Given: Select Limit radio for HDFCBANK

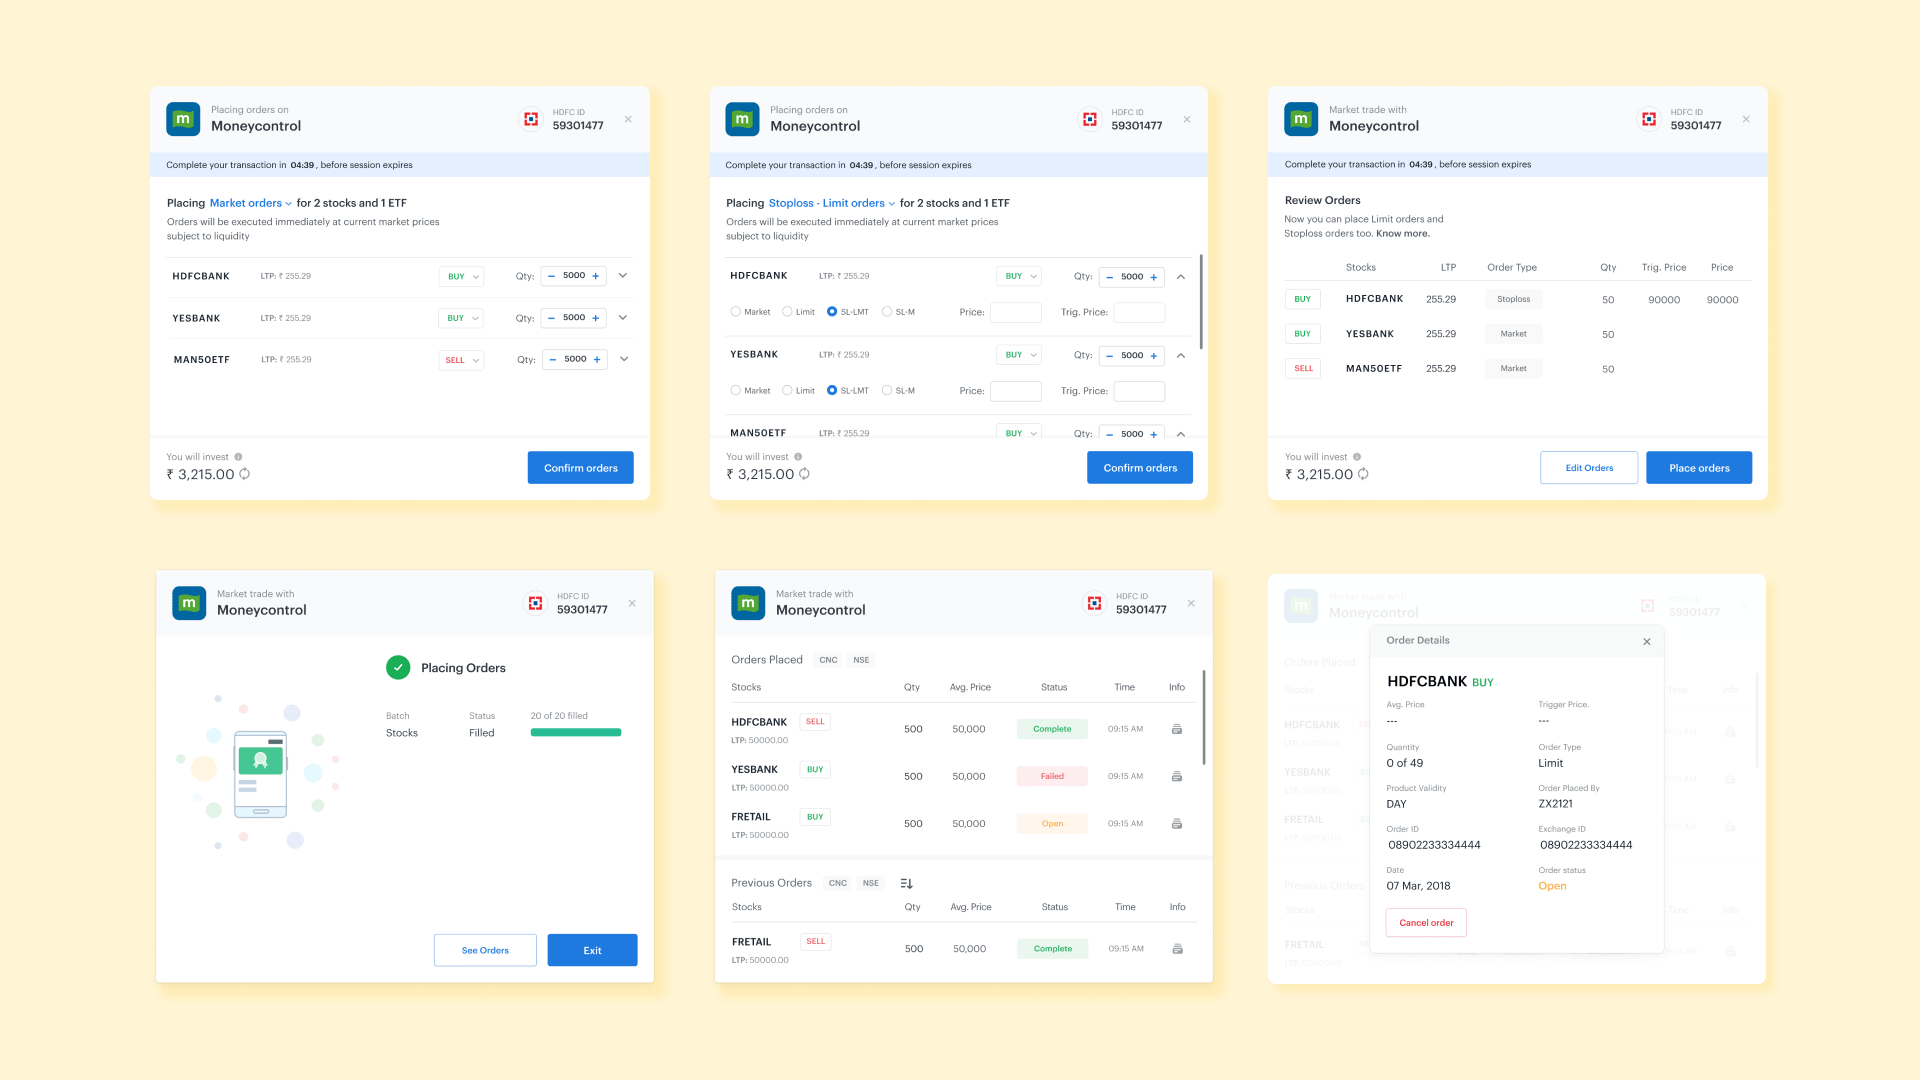Looking at the screenshot, I should [x=787, y=312].
